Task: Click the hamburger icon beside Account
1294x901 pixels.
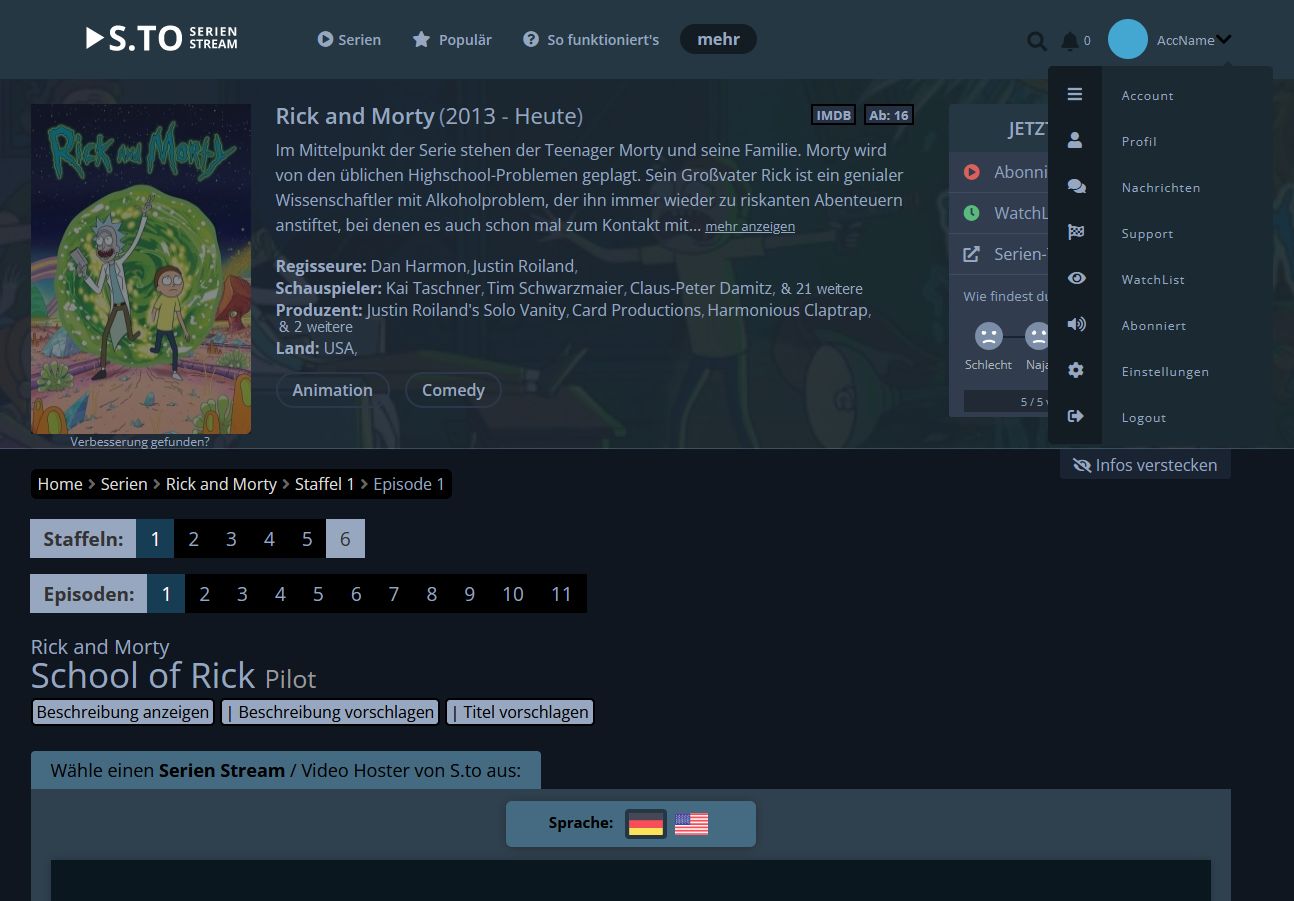Action: coord(1075,95)
